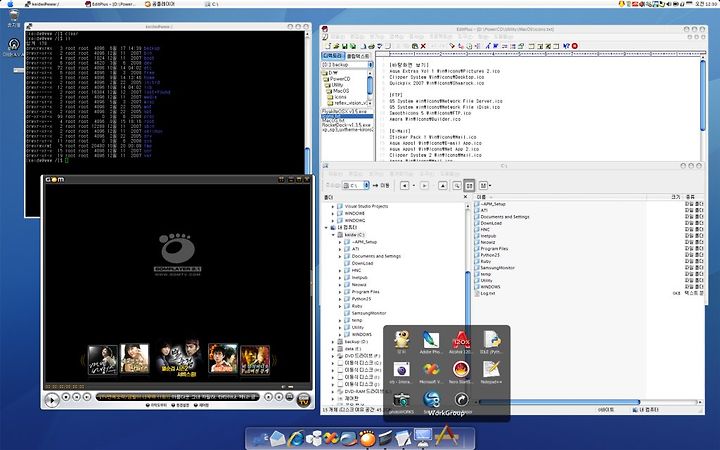Collapse the keide (C:) drive tree node

pos(333,235)
